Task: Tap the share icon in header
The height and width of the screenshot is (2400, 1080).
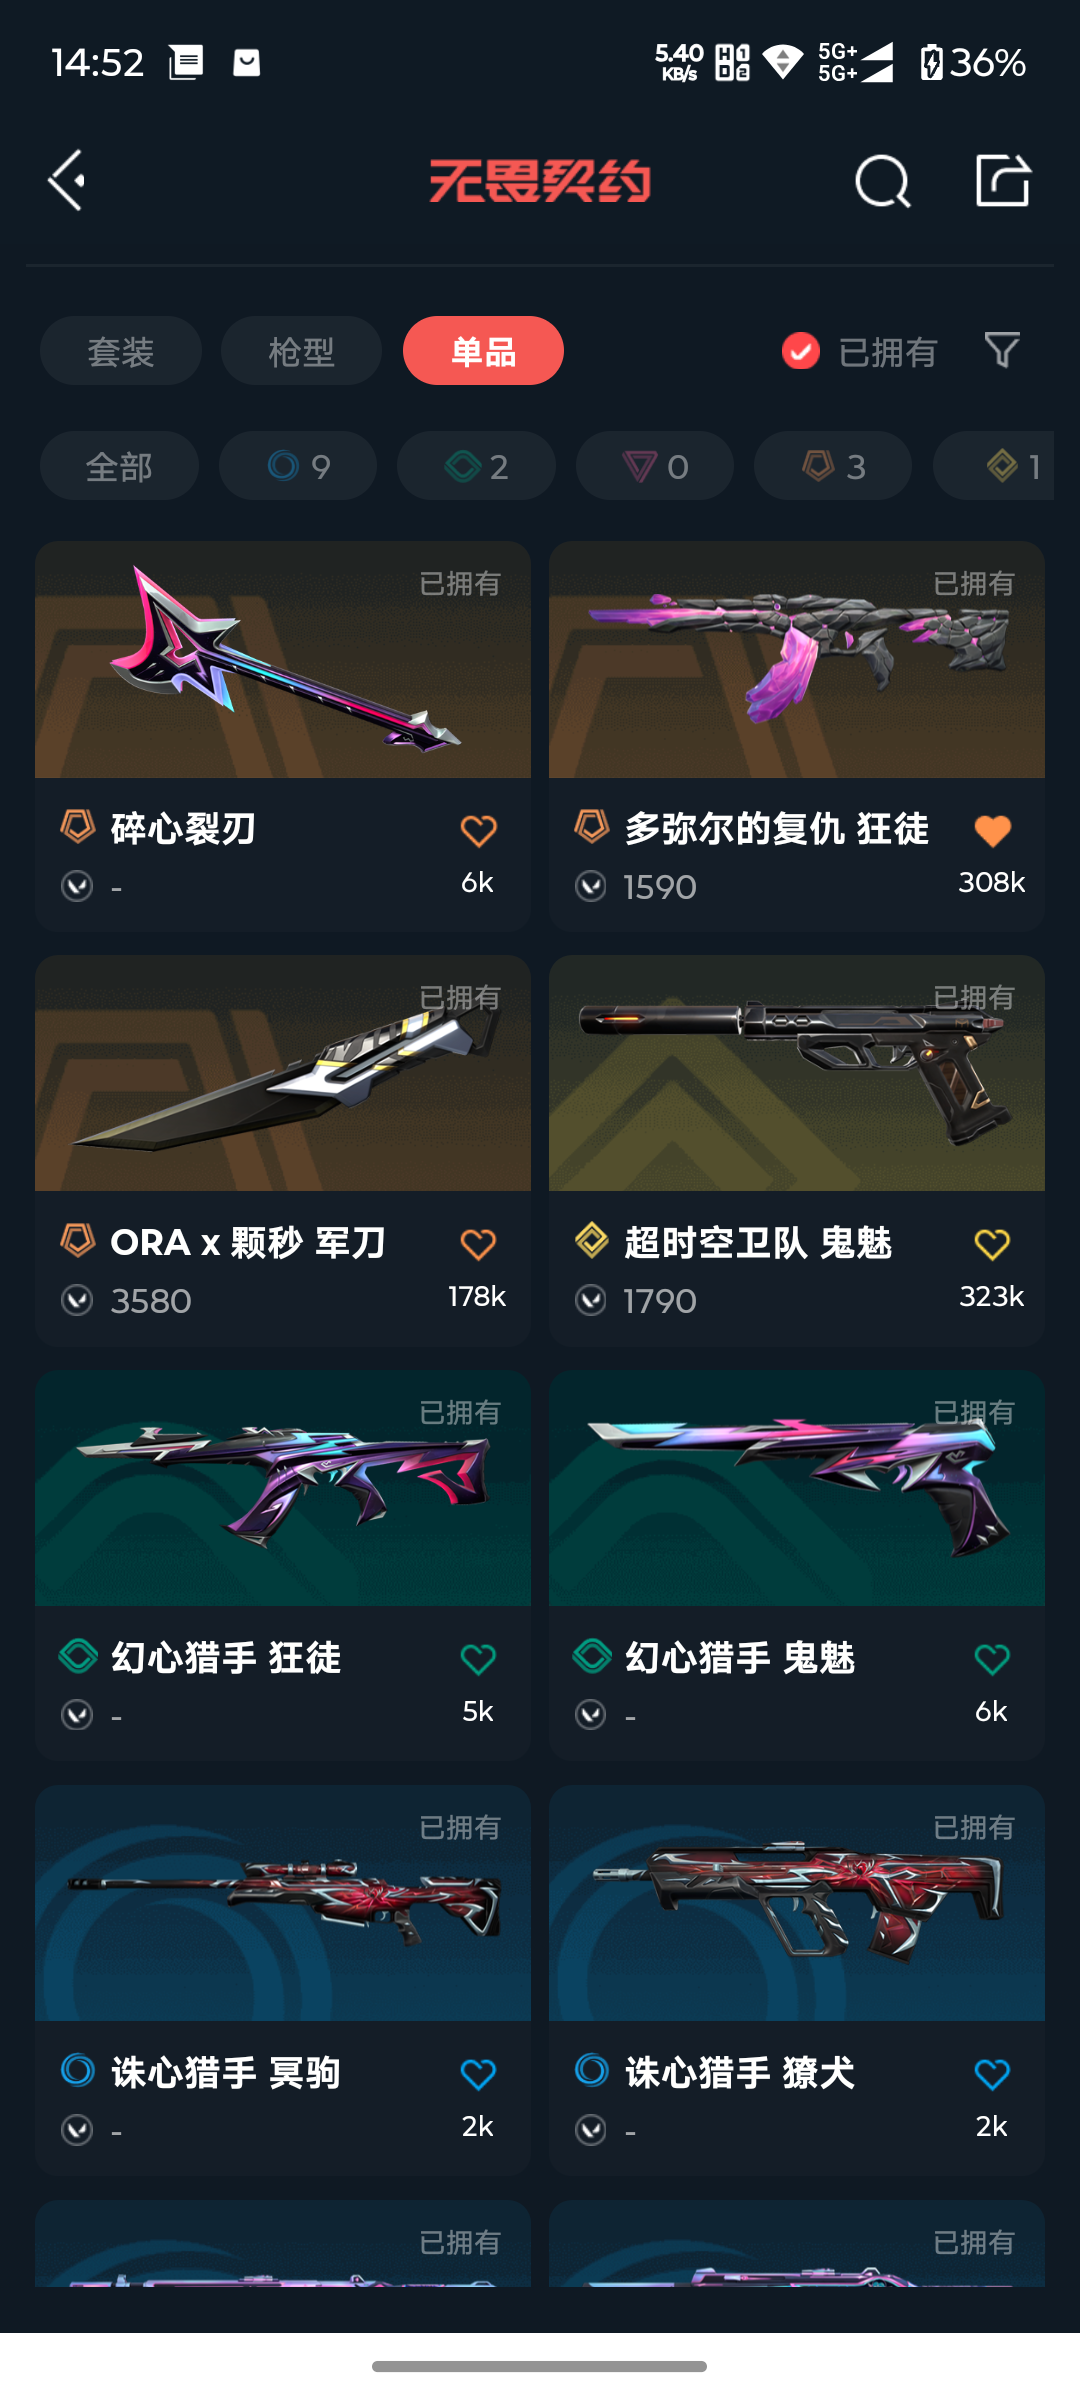Action: click(1003, 181)
